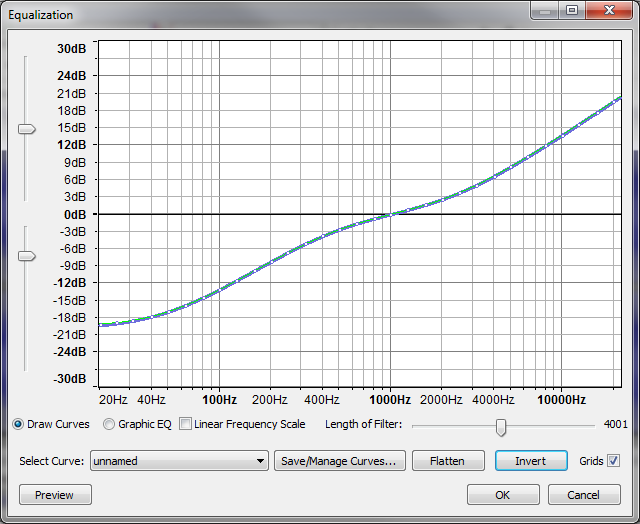Screen dimensions: 640x524
Task: Click the 4000Hz frequency axis label
Action: click(493, 400)
